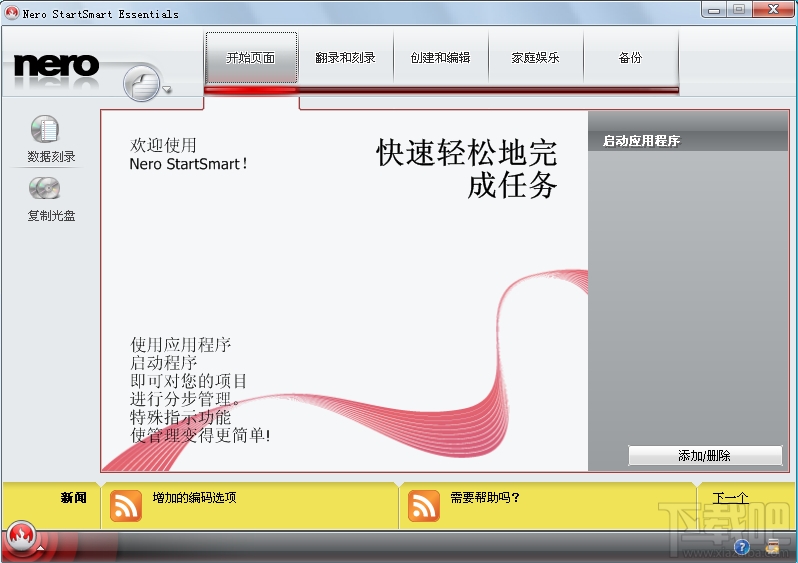This screenshot has width=798, height=563.
Task: Click the 启动应用程序 panel header
Action: click(x=688, y=140)
